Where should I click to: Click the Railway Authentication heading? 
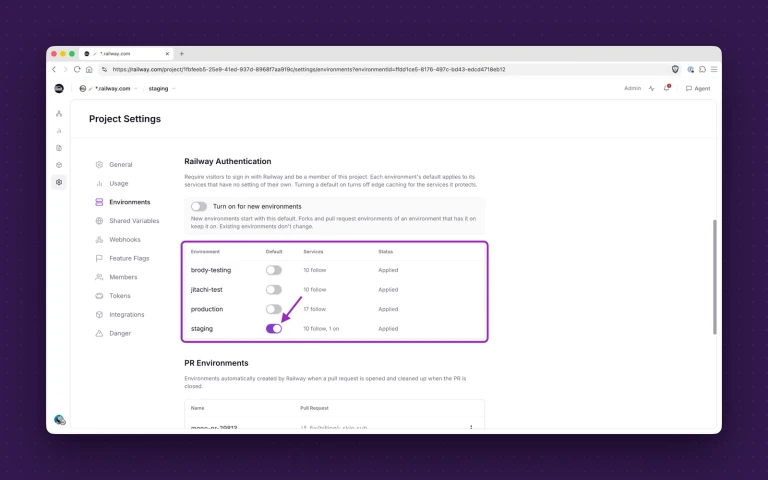click(x=228, y=161)
